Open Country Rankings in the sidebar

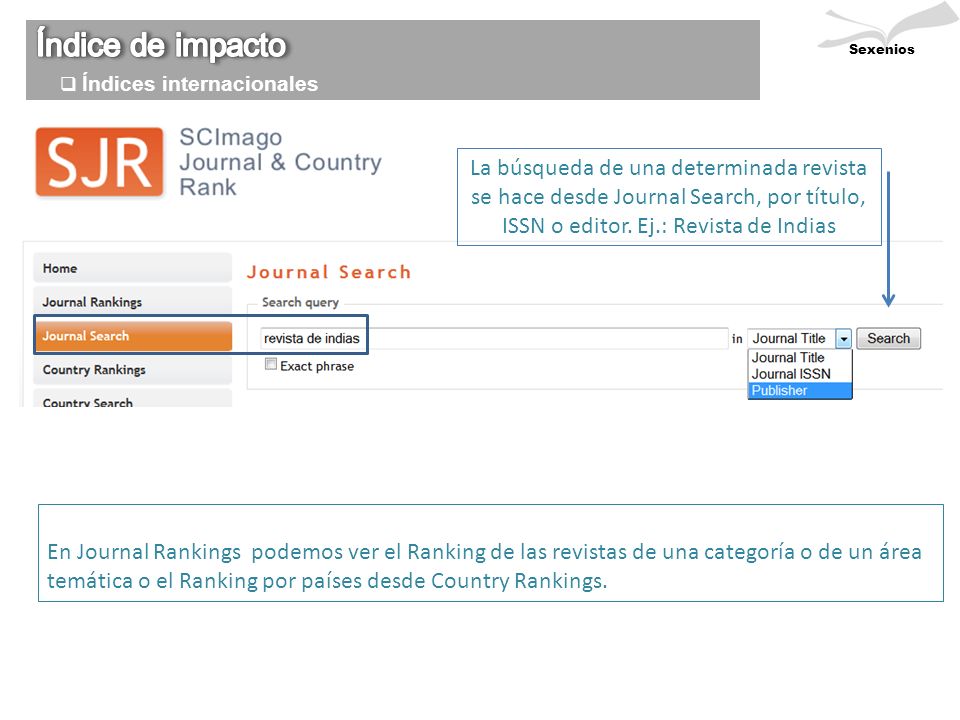coord(133,370)
